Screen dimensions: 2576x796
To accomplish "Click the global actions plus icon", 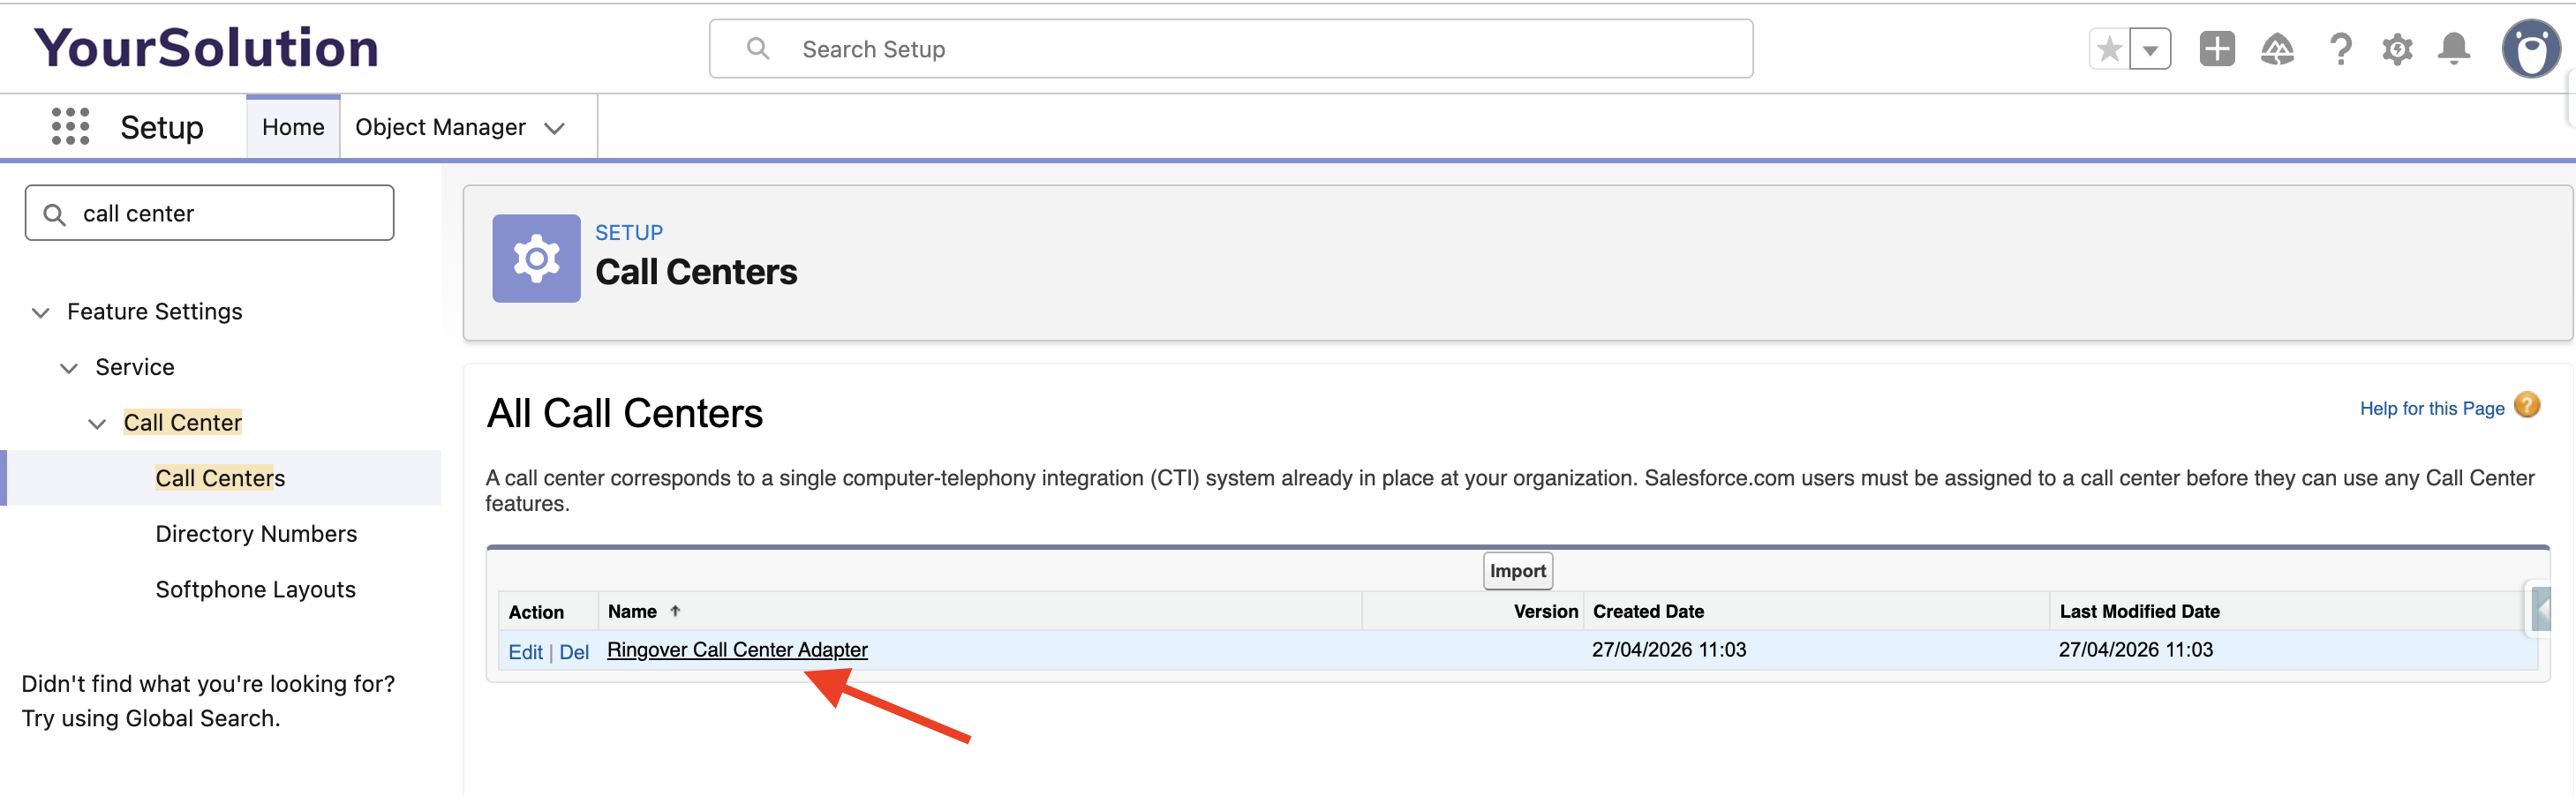I will coord(2216,49).
